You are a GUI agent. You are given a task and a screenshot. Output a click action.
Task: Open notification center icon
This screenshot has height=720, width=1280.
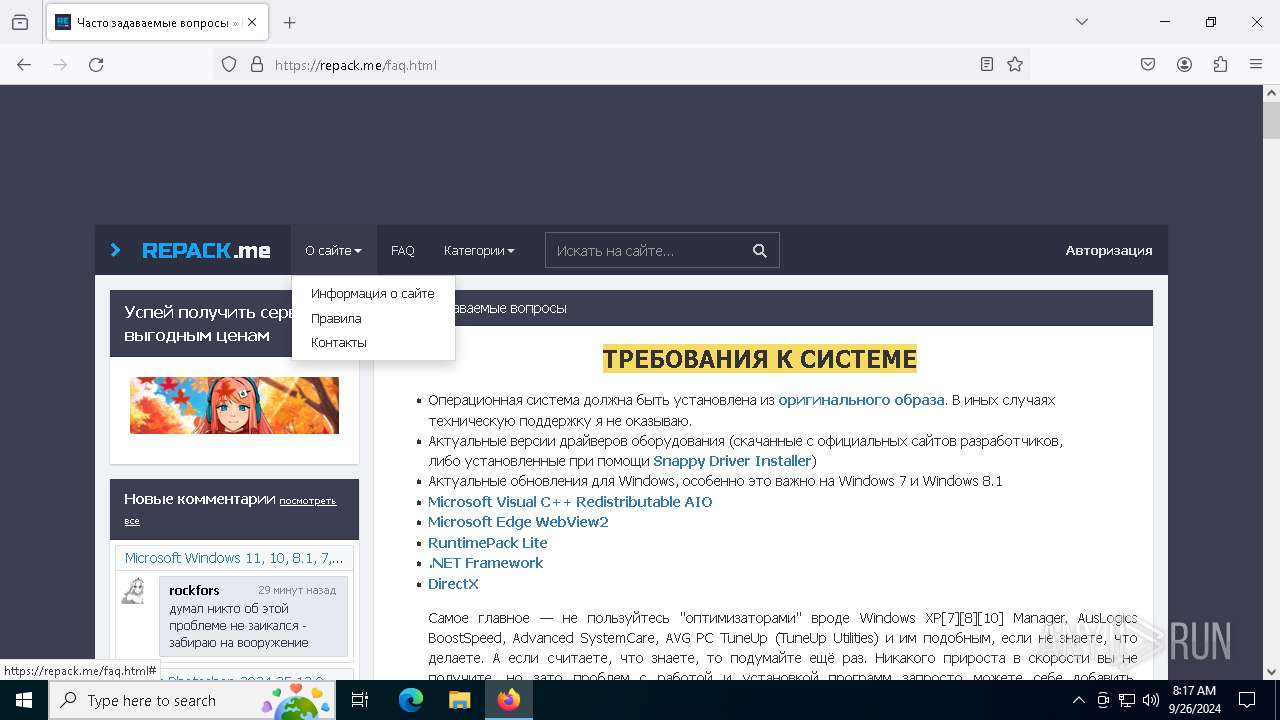1247,700
